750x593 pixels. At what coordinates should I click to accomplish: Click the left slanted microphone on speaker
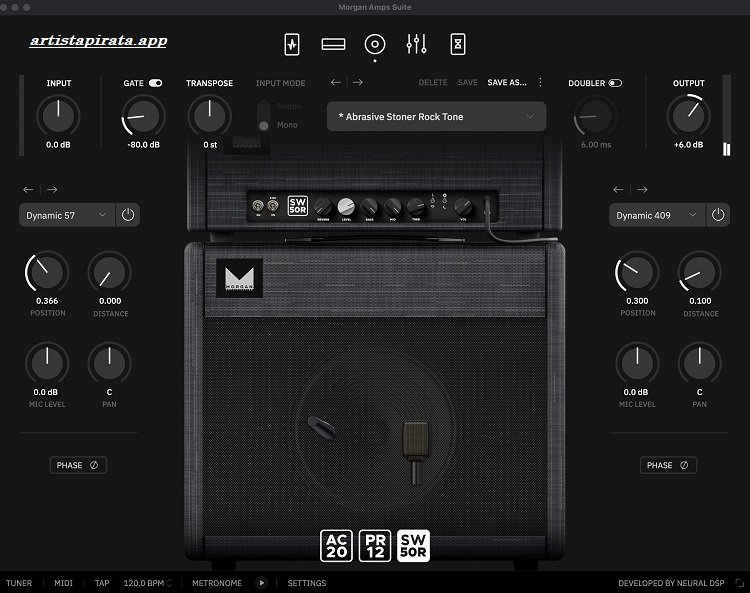[x=322, y=426]
